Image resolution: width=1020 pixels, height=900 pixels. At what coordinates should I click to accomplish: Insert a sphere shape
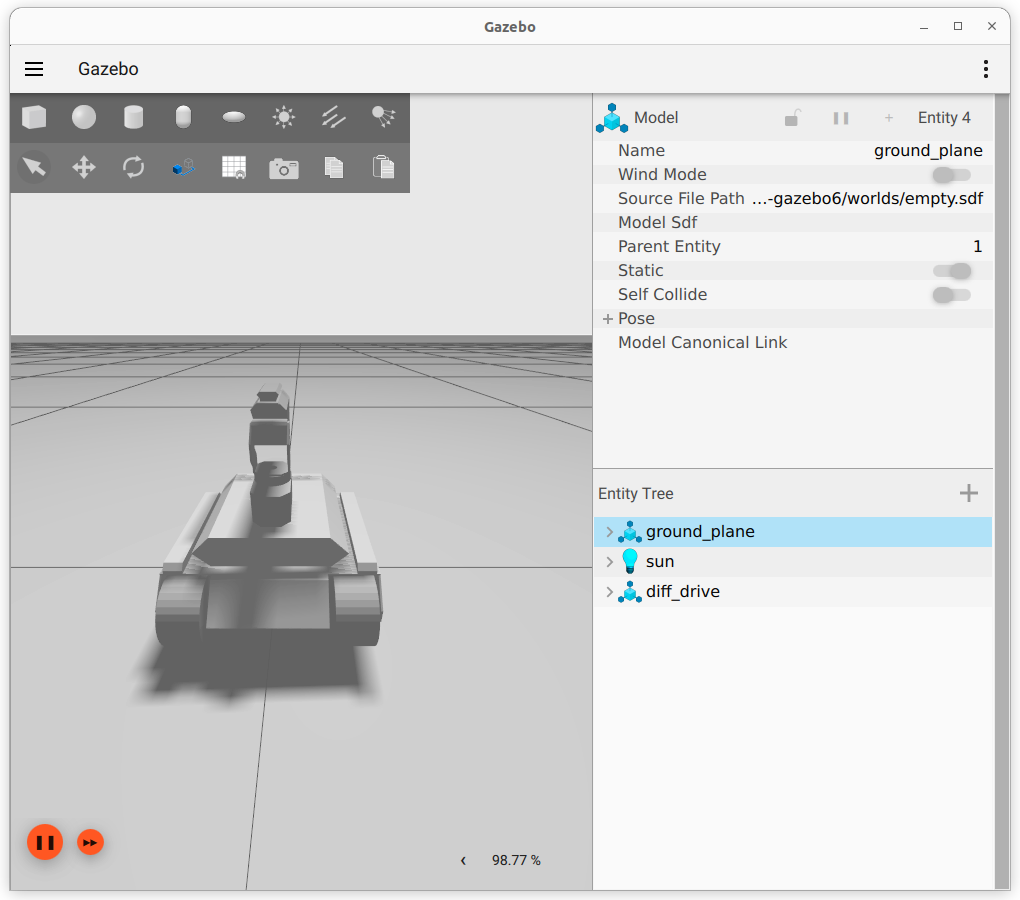pos(84,118)
